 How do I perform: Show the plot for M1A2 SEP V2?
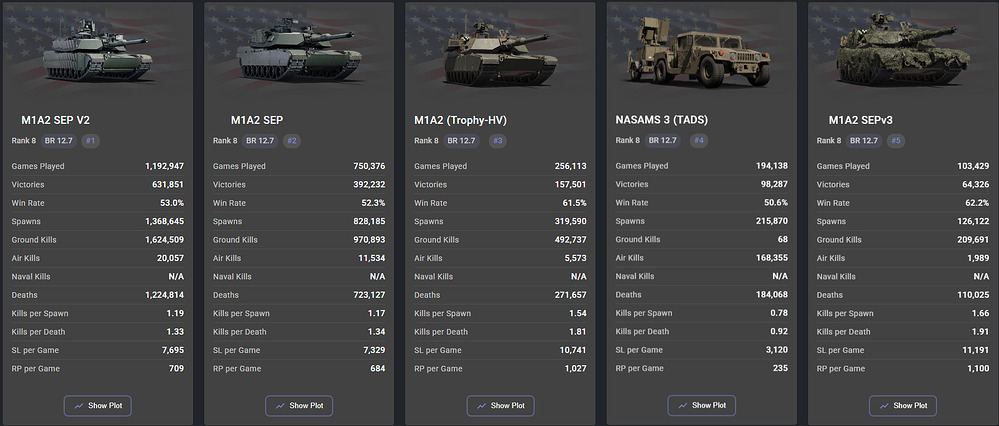tap(97, 406)
